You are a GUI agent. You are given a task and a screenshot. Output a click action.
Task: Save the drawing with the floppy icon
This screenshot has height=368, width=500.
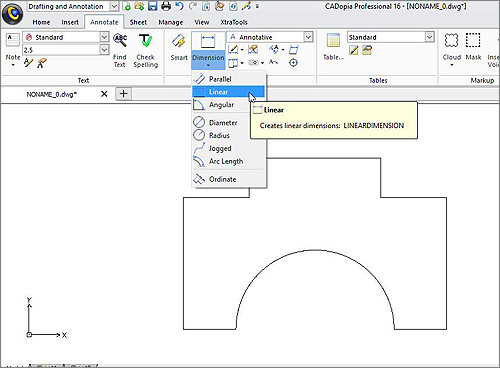(x=153, y=6)
